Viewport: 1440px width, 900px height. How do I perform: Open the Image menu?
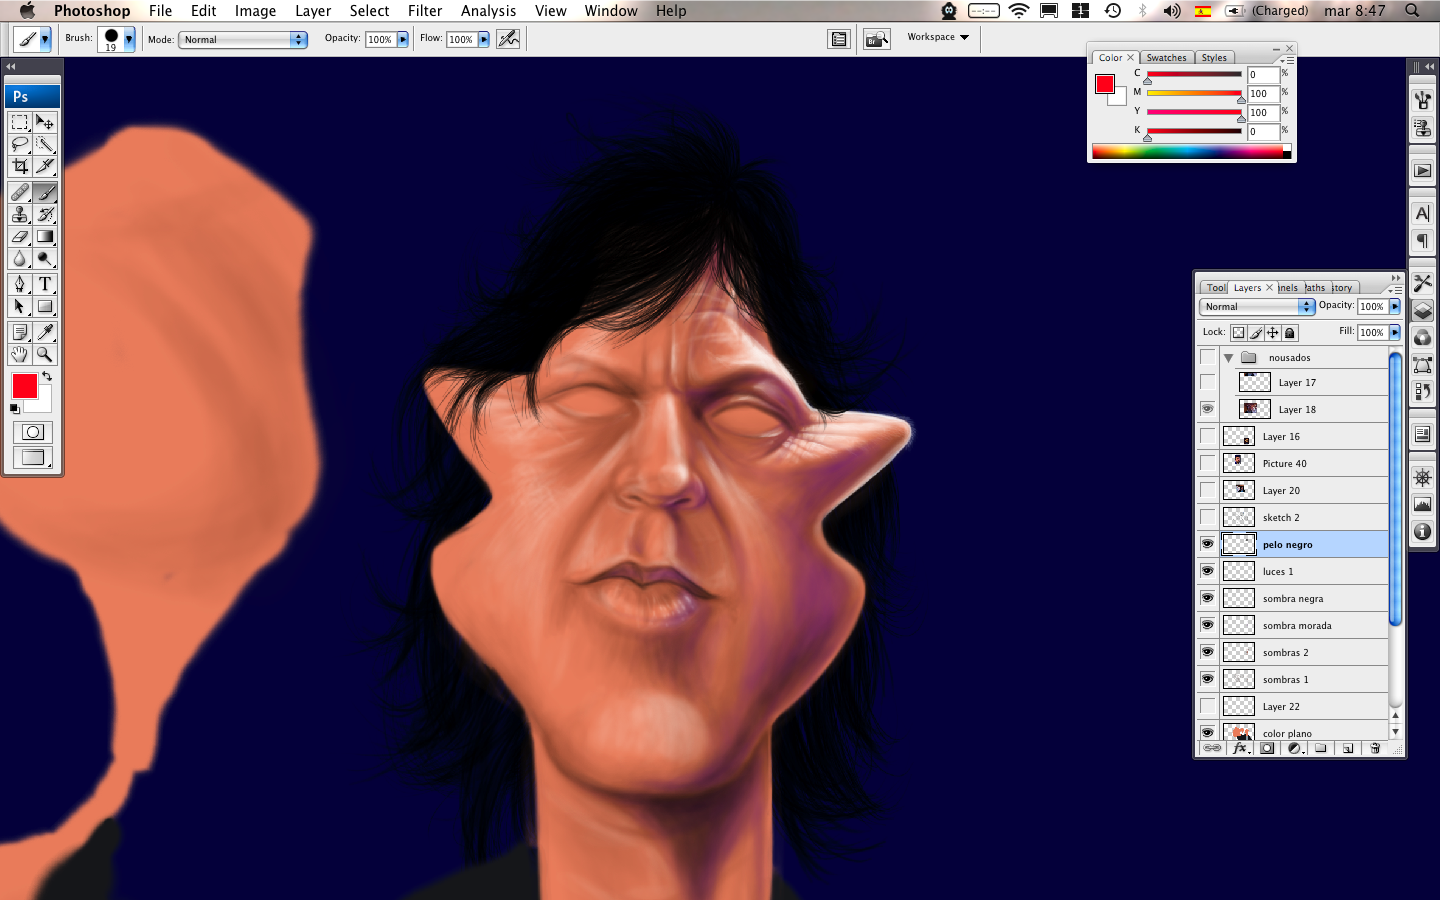click(255, 11)
